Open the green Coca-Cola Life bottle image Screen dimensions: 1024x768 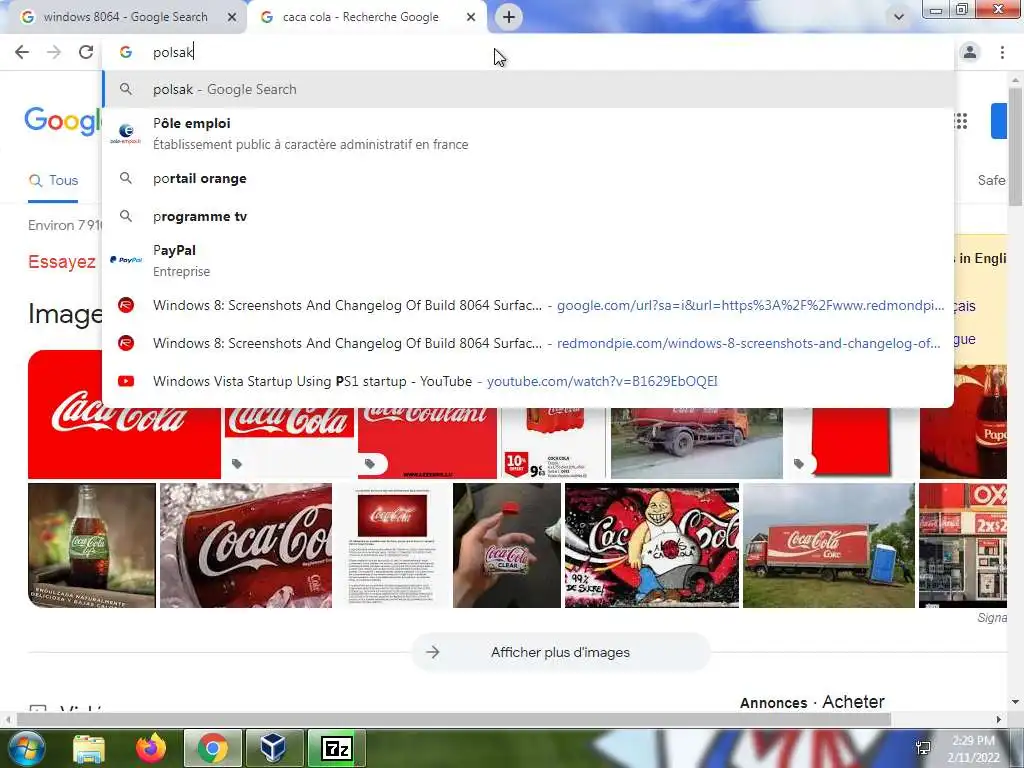pos(92,545)
